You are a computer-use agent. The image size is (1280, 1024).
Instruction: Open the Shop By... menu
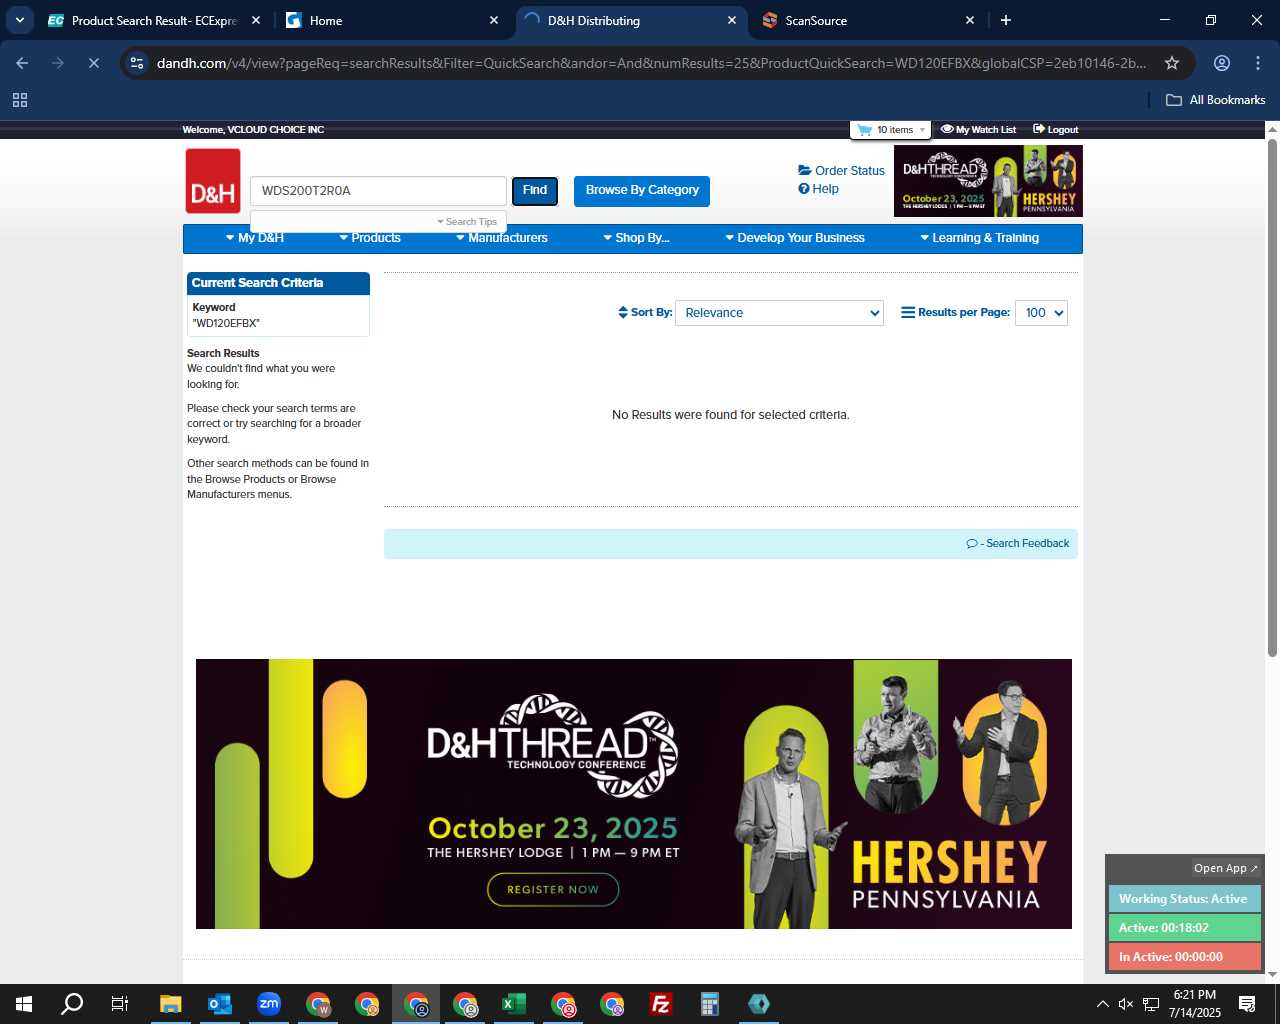click(636, 238)
